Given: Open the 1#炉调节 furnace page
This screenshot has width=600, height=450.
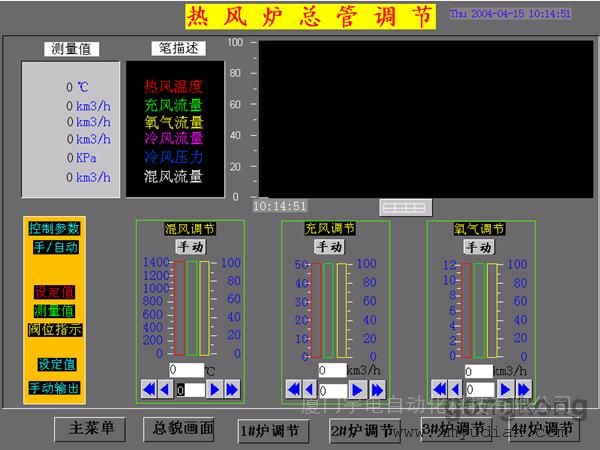Looking at the screenshot, I should 270,430.
